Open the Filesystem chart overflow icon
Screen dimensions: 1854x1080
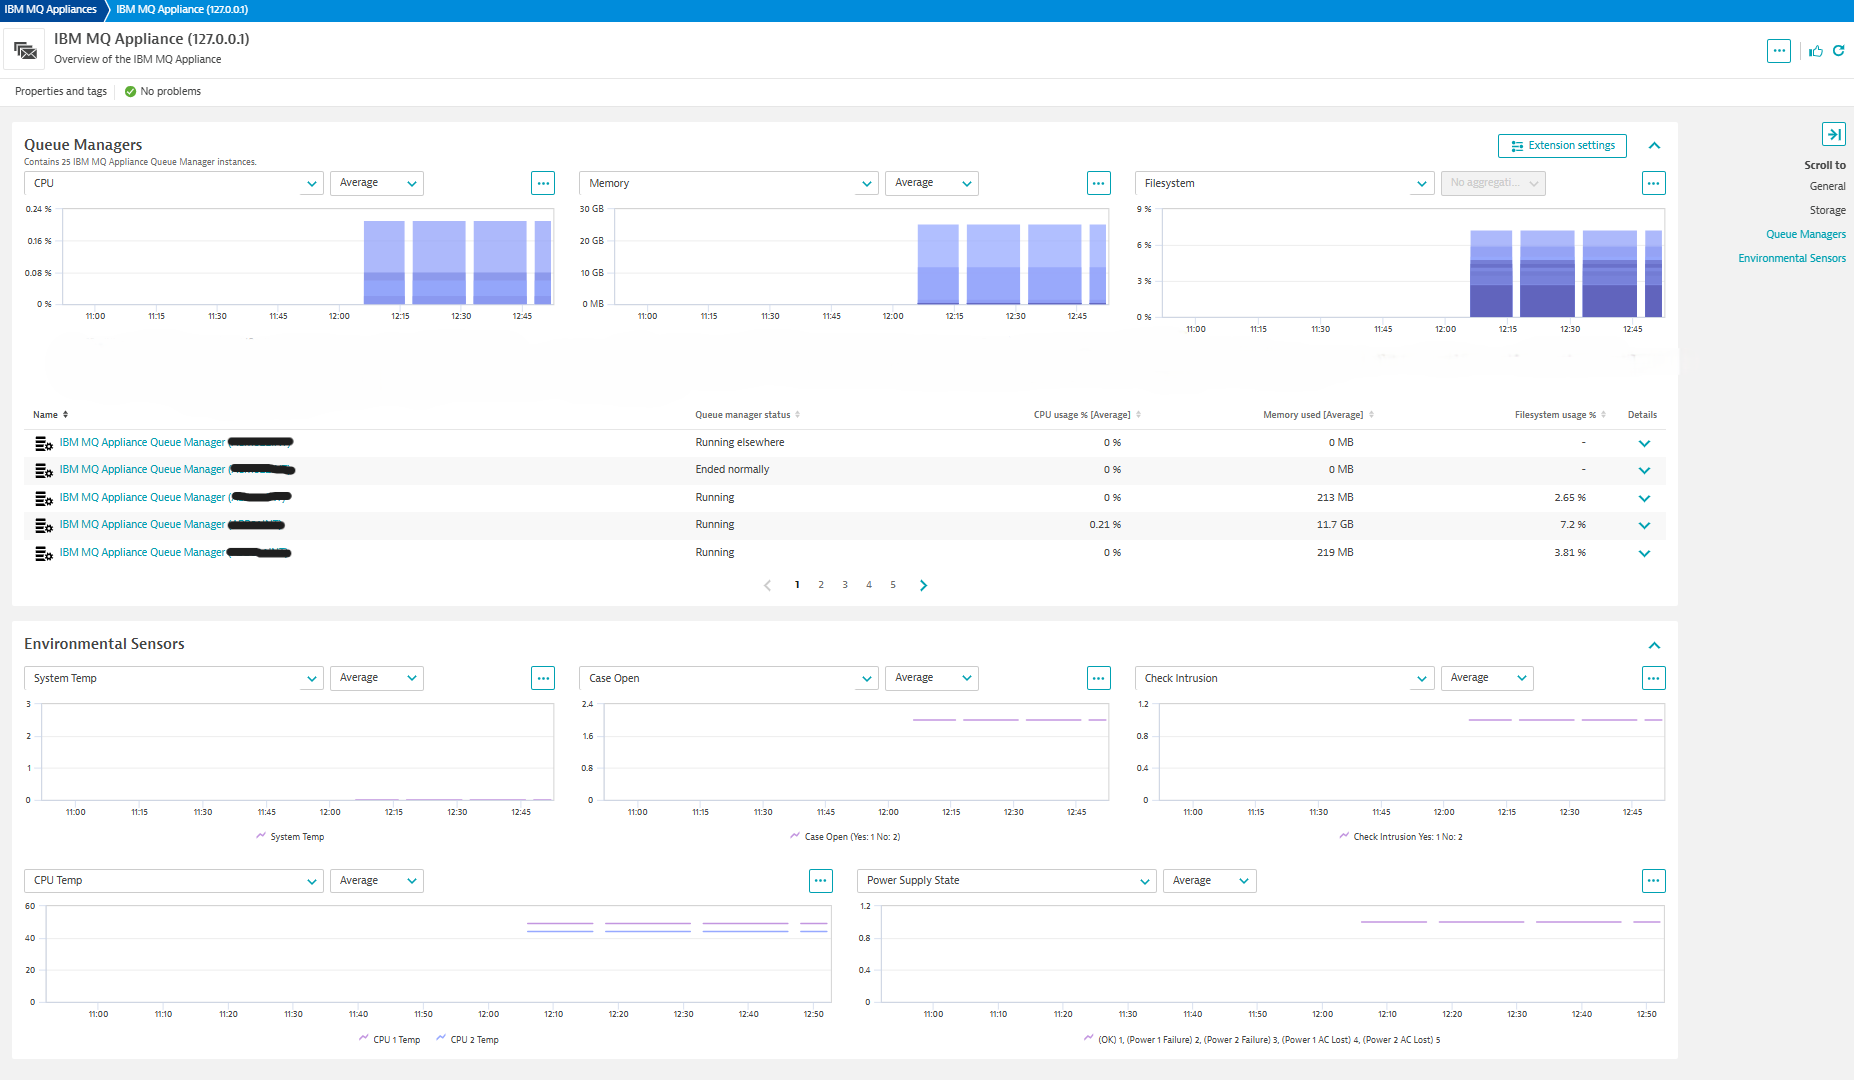point(1654,183)
